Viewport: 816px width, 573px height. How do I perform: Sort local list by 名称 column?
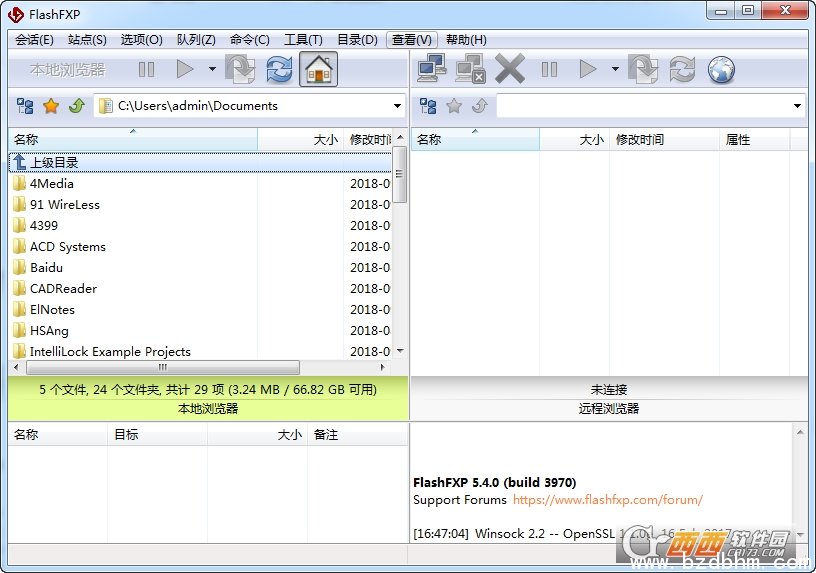pyautogui.click(x=133, y=139)
